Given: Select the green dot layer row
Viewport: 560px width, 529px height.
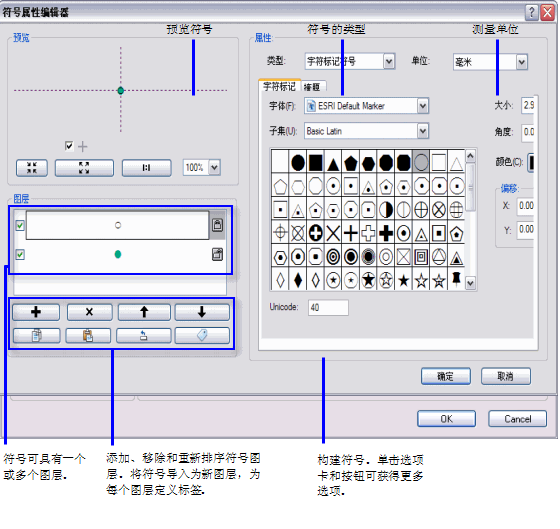Looking at the screenshot, I should tap(118, 254).
